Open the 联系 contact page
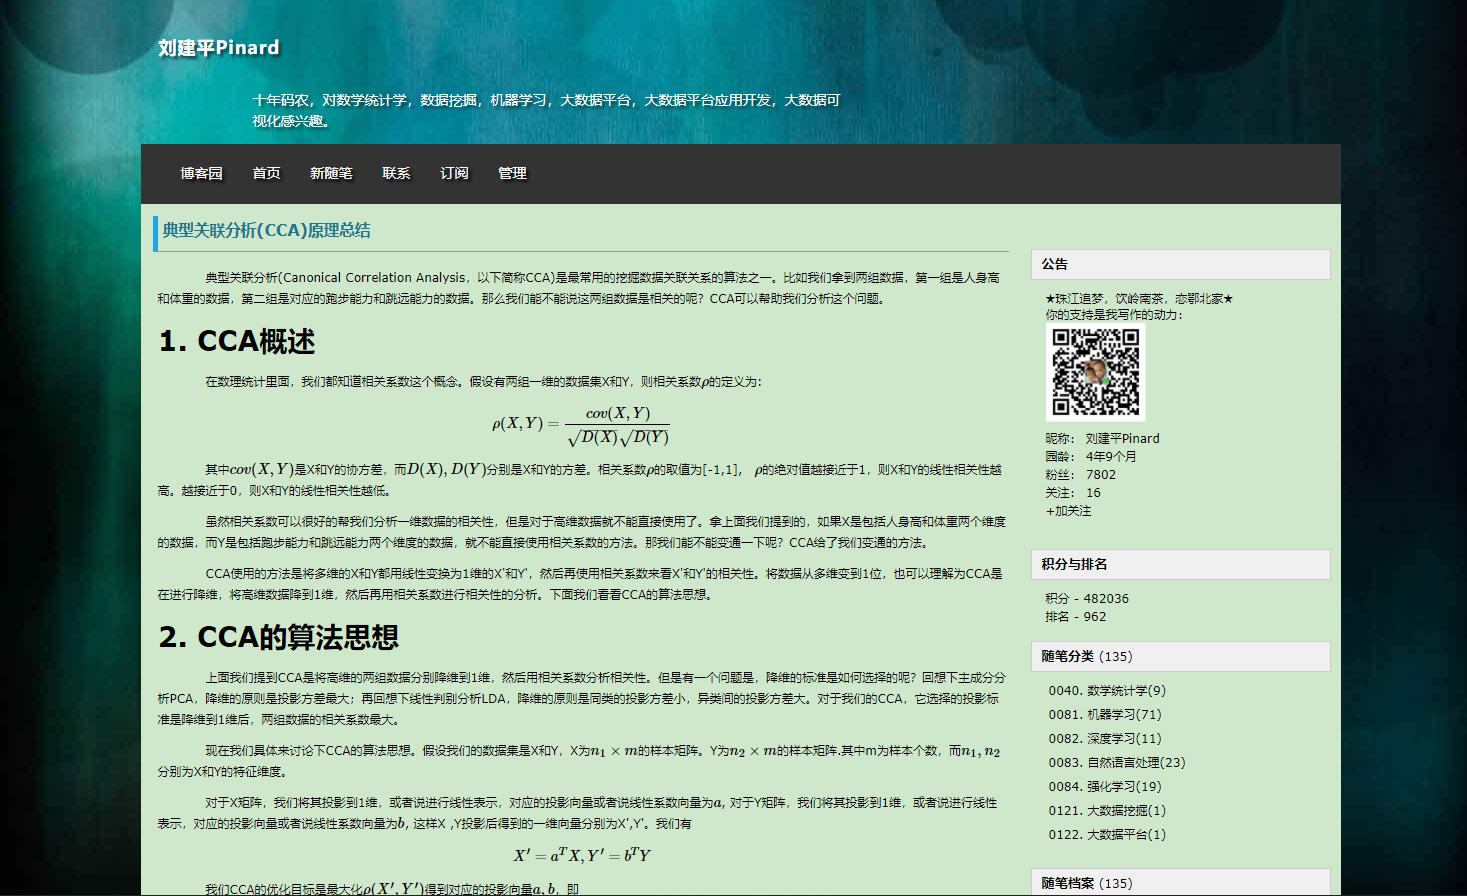The height and width of the screenshot is (896, 1467). (396, 173)
